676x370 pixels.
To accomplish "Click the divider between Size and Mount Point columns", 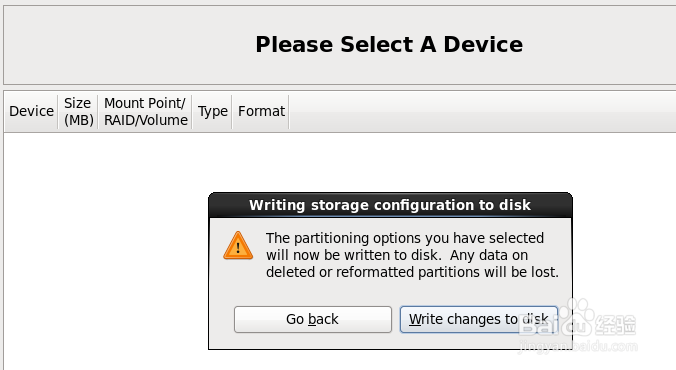I will pyautogui.click(x=98, y=111).
